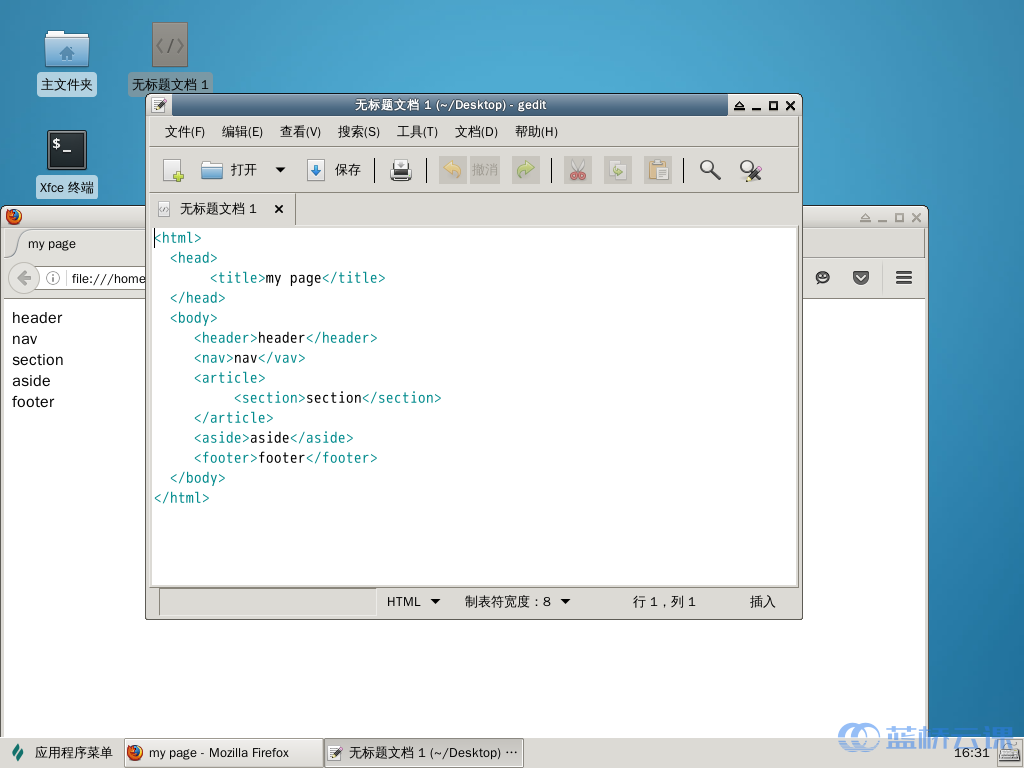Toggle 插入 insert mode in status bar
The width and height of the screenshot is (1024, 768).
(x=762, y=602)
